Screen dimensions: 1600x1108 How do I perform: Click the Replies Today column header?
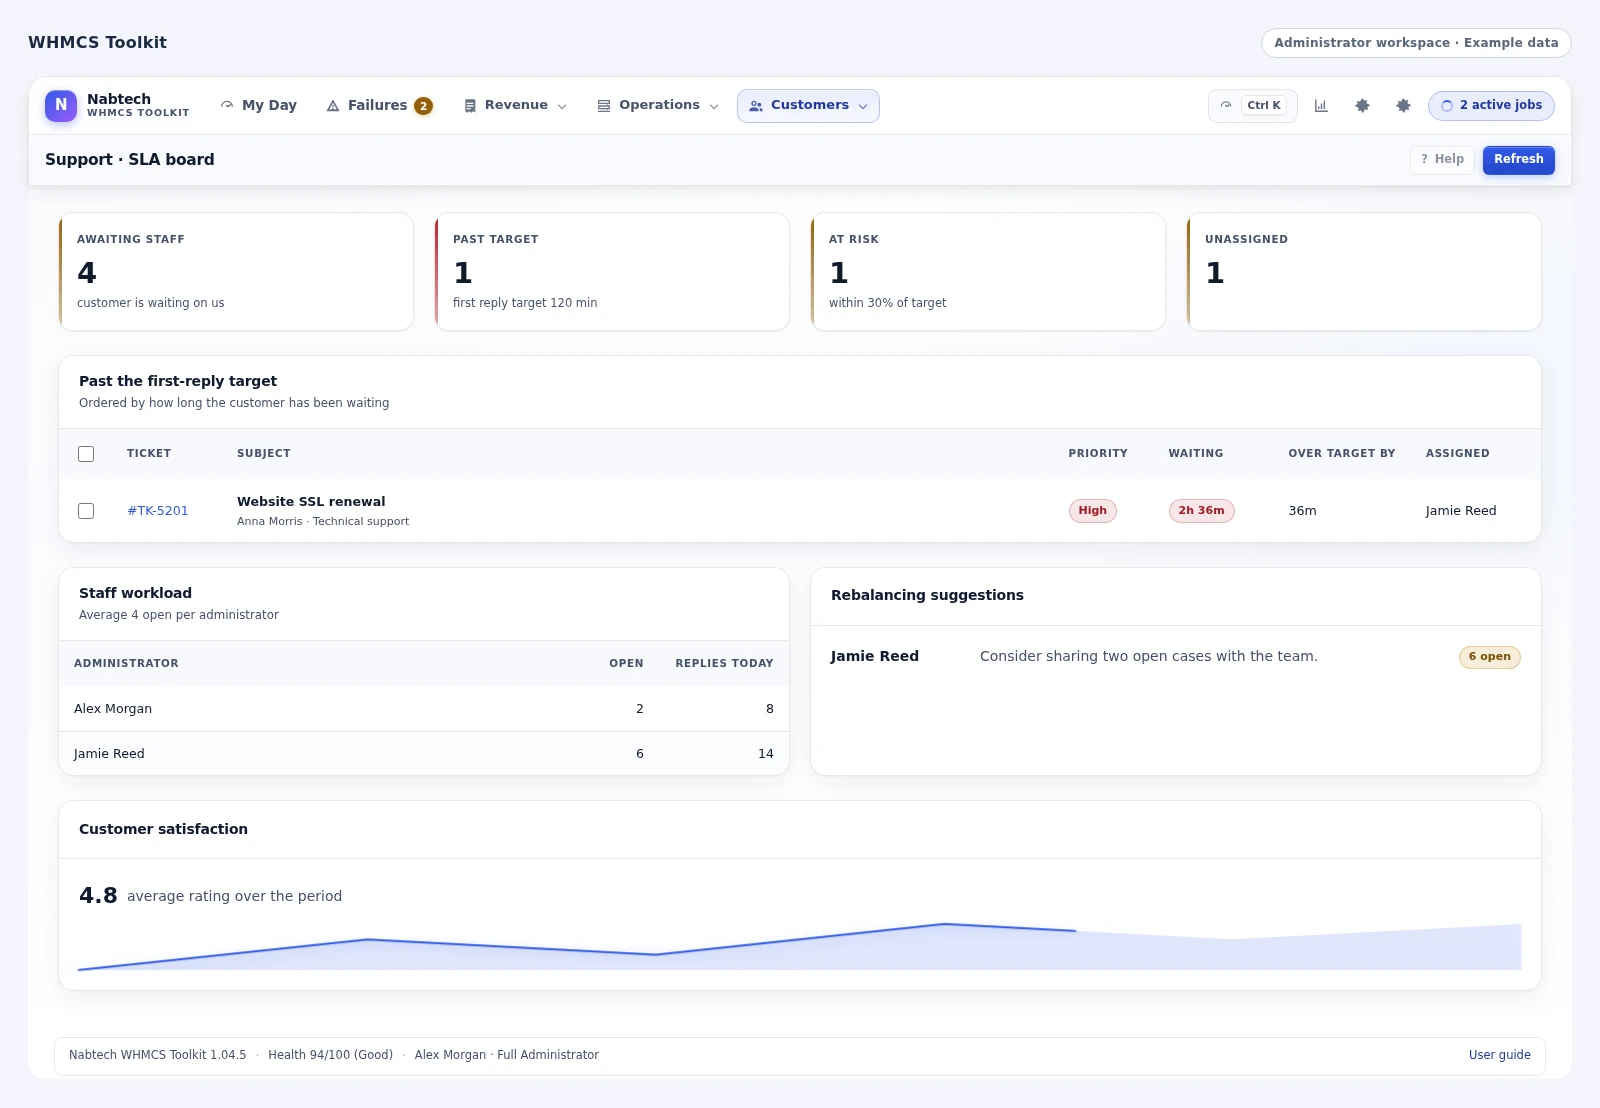coord(724,664)
